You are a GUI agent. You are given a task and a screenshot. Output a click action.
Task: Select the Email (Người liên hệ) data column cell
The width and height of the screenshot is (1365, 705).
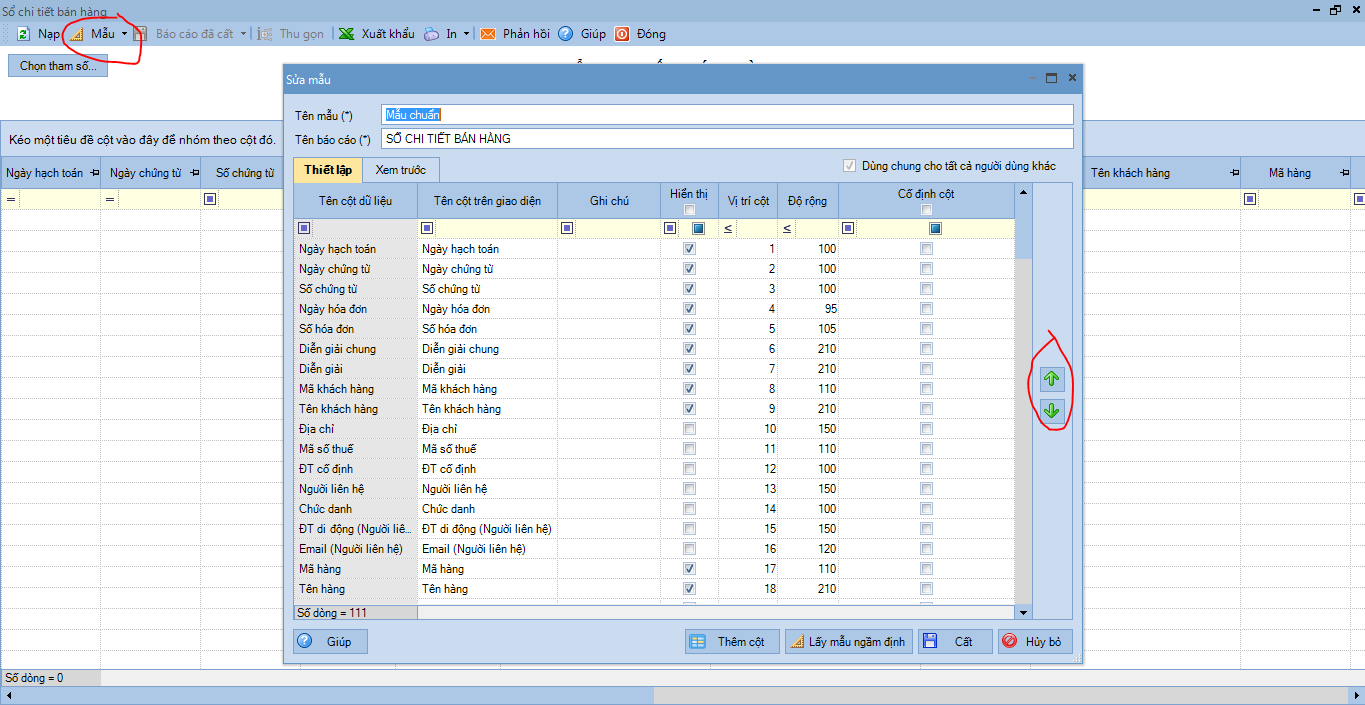[x=355, y=549]
